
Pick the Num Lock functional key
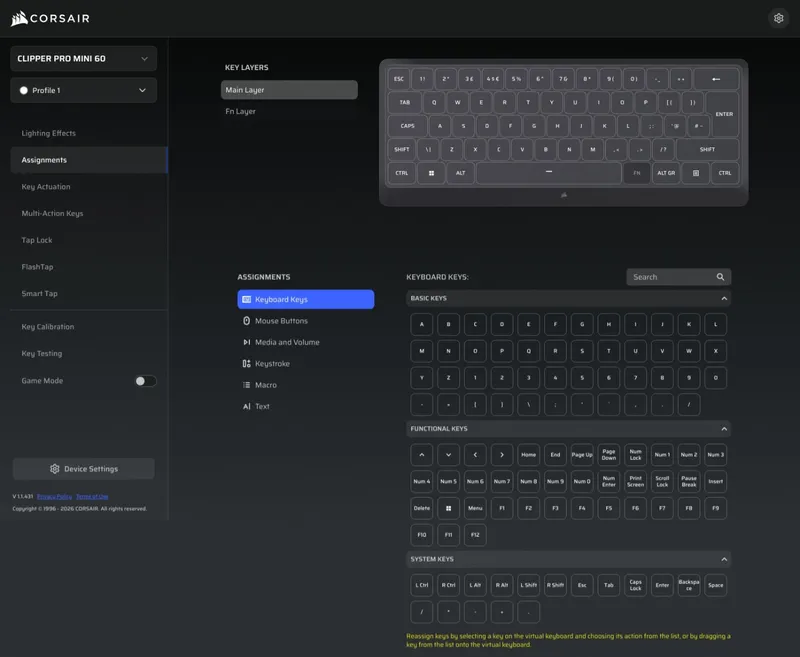(x=636, y=455)
